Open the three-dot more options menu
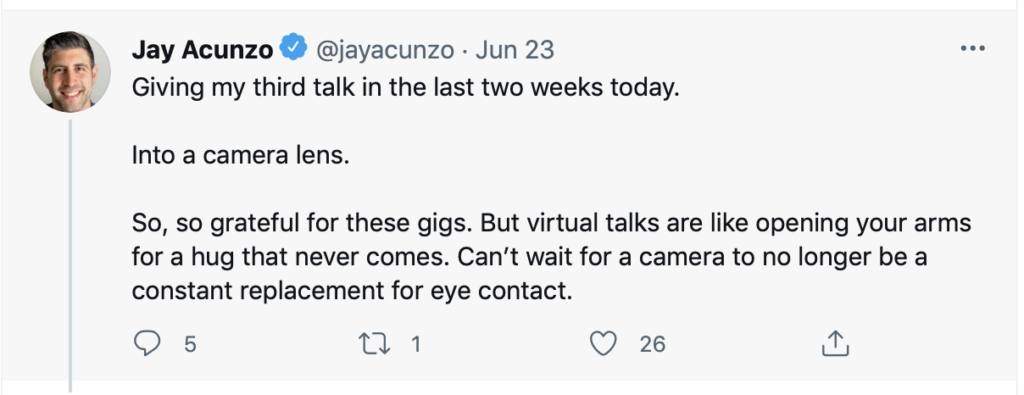Screen dimensions: 1024x395 click(x=972, y=49)
